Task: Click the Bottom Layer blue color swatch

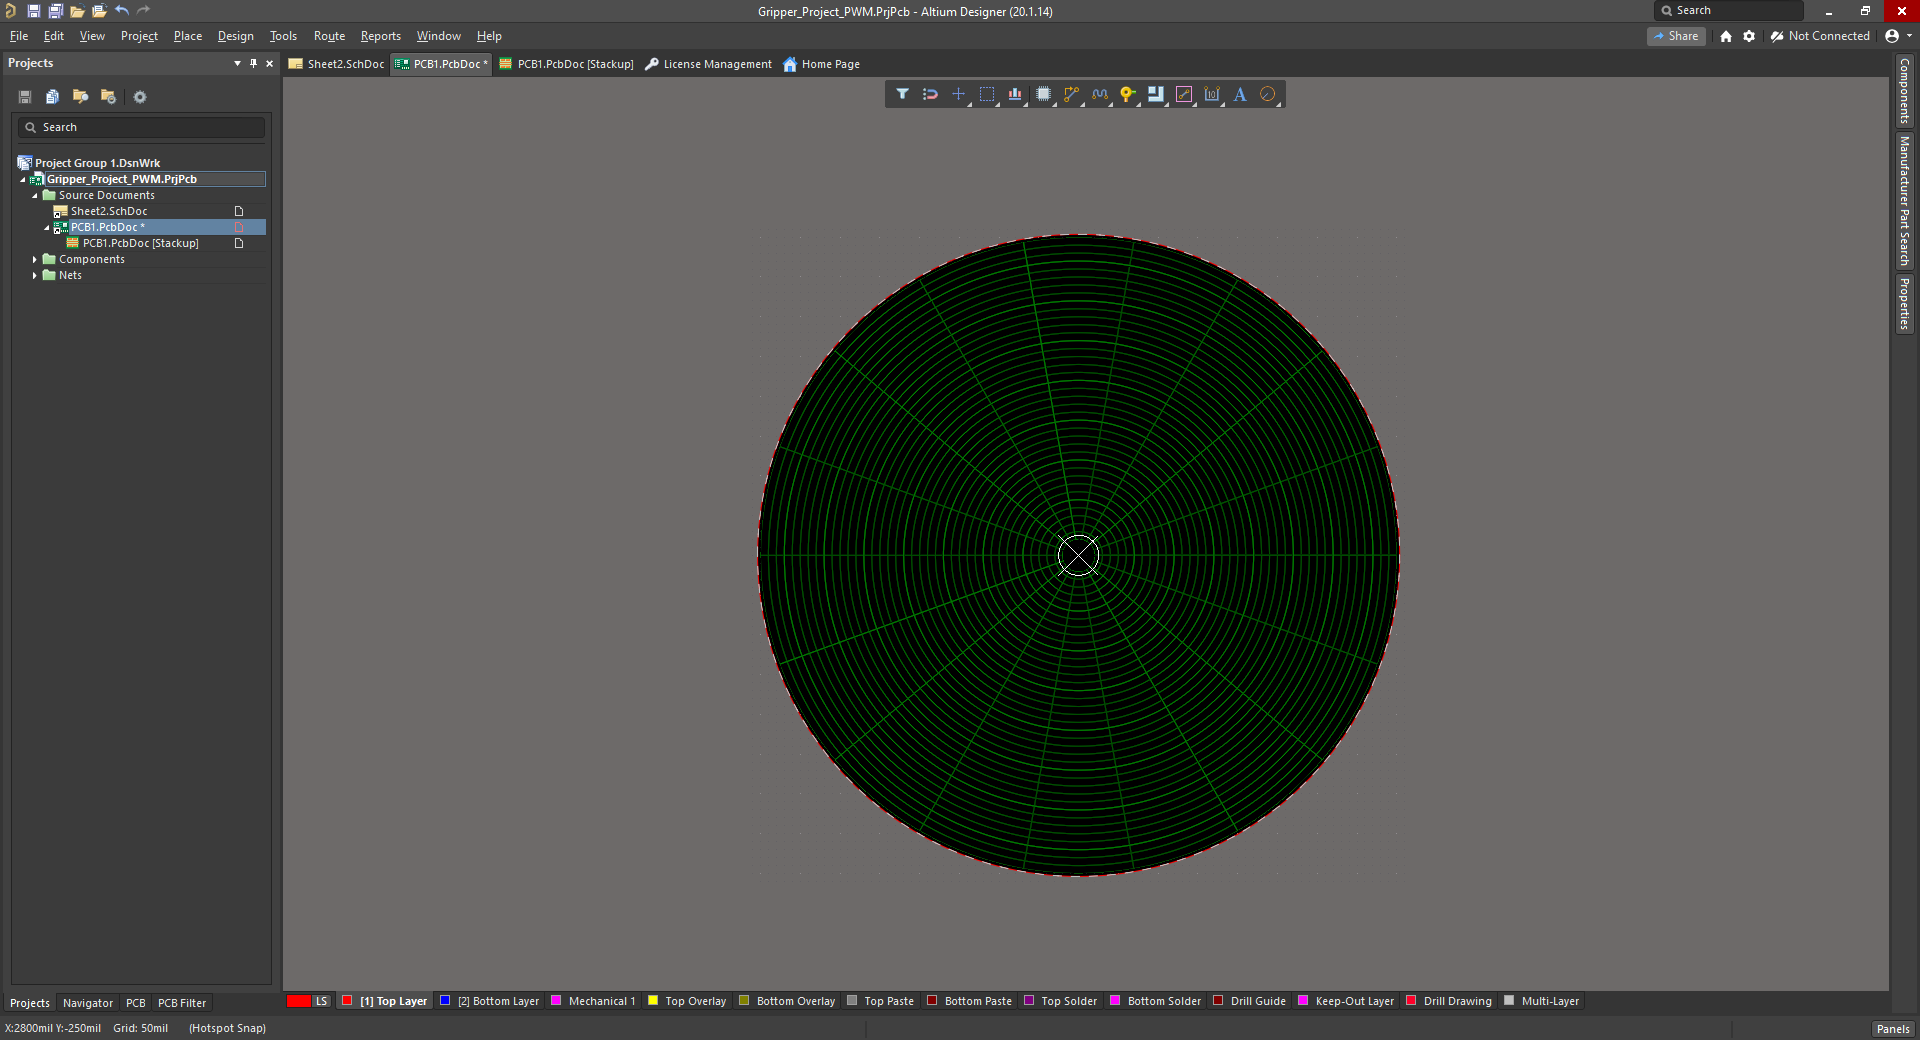Action: point(445,1000)
